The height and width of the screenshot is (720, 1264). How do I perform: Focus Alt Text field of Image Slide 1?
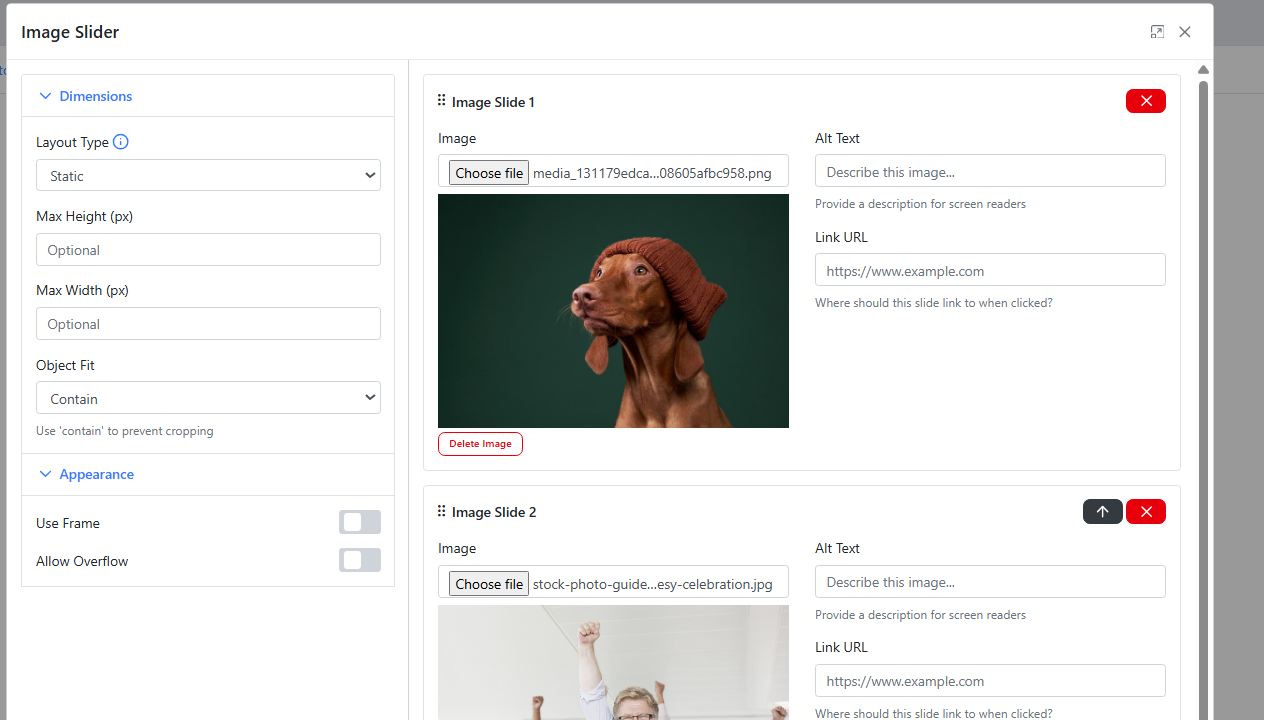tap(990, 171)
